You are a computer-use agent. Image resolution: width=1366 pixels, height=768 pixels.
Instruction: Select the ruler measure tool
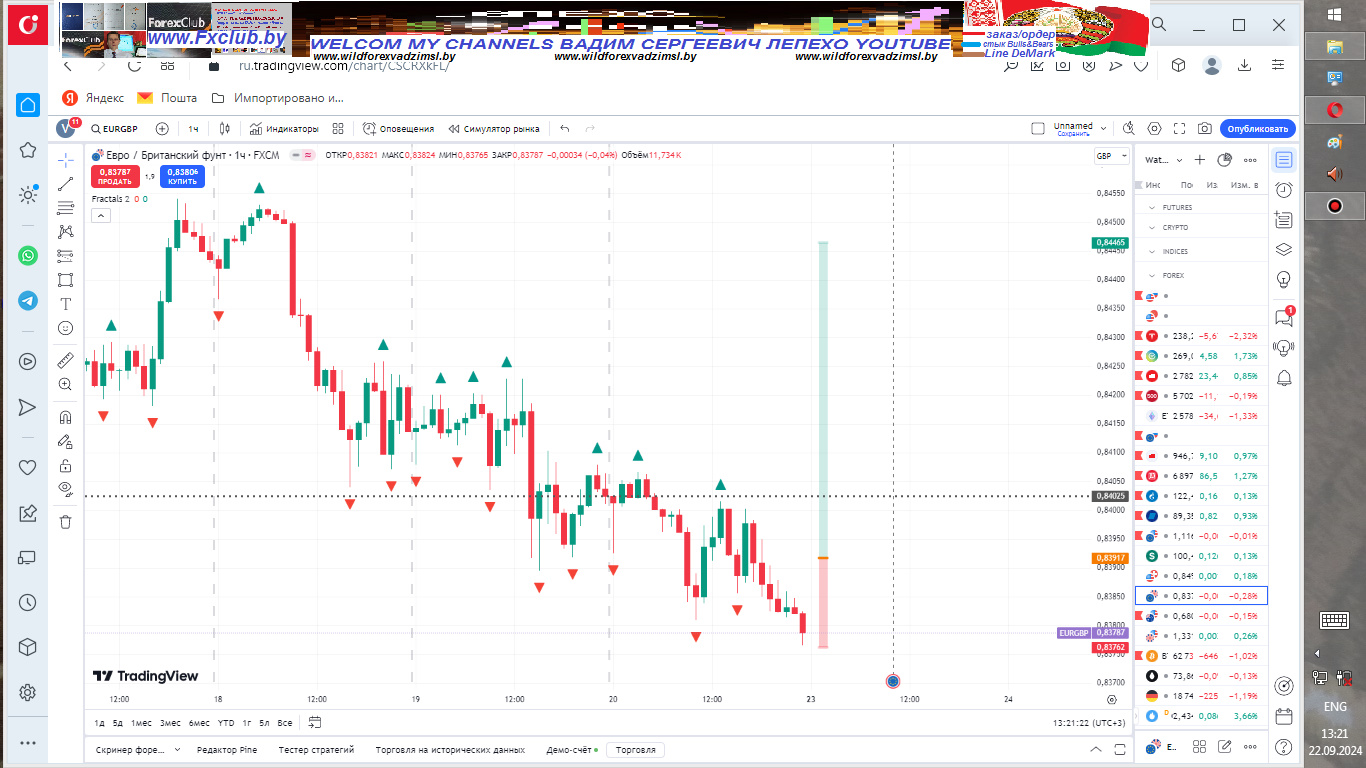[66, 360]
